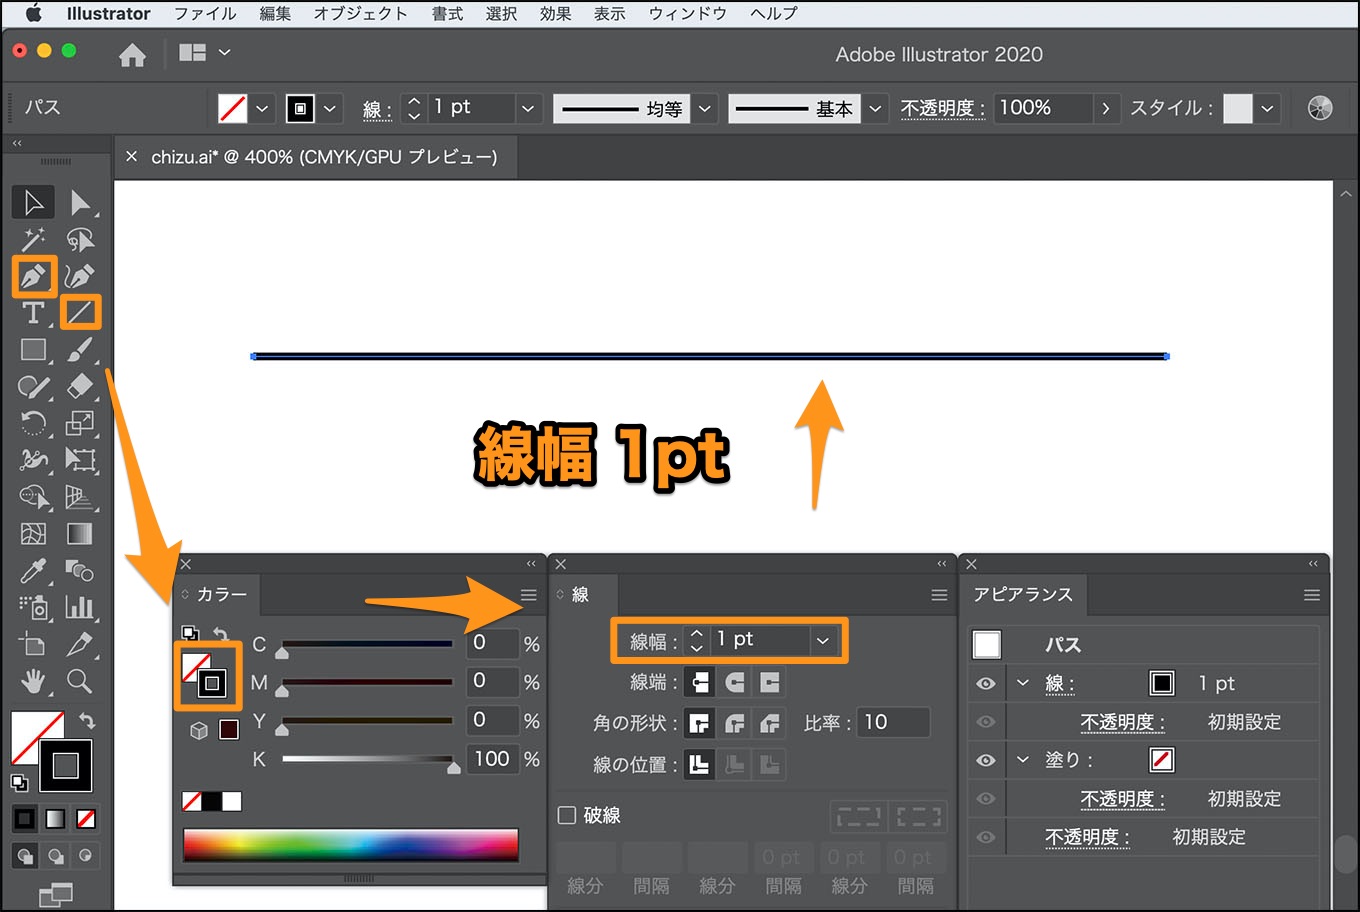
Task: Select the Line Segment tool
Action: 80,313
